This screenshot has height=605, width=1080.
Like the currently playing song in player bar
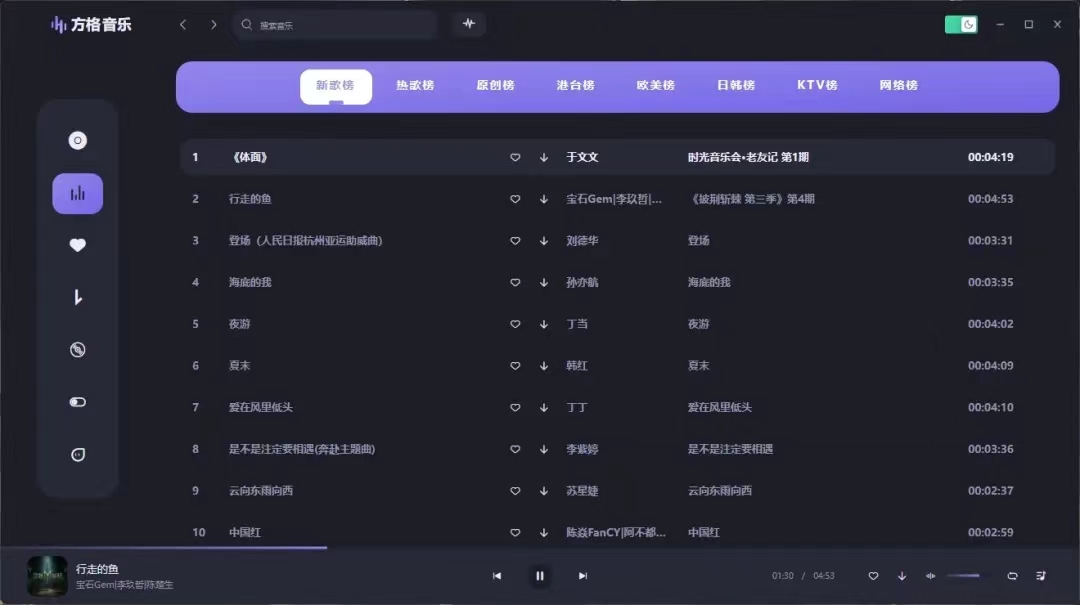coord(873,576)
